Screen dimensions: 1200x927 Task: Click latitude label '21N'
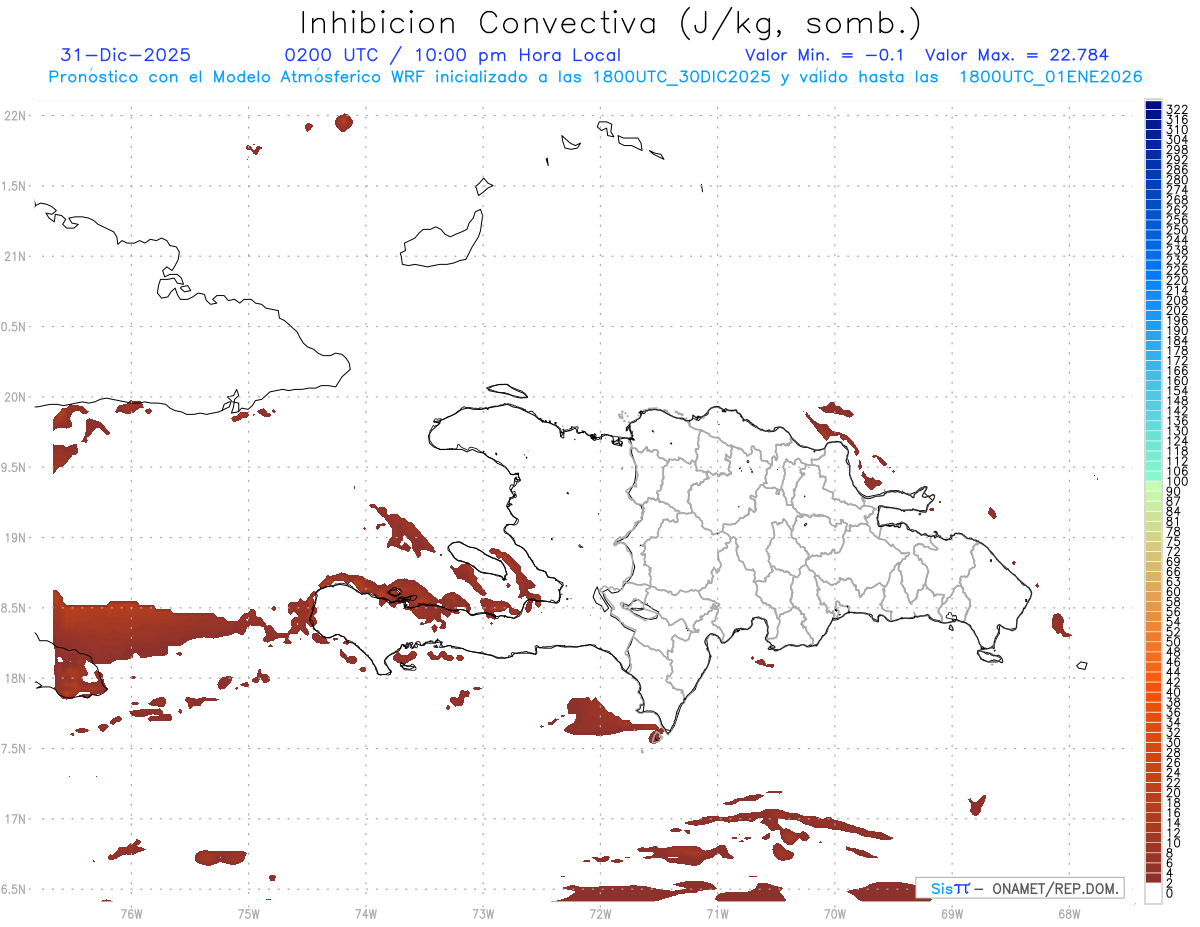(x=14, y=257)
